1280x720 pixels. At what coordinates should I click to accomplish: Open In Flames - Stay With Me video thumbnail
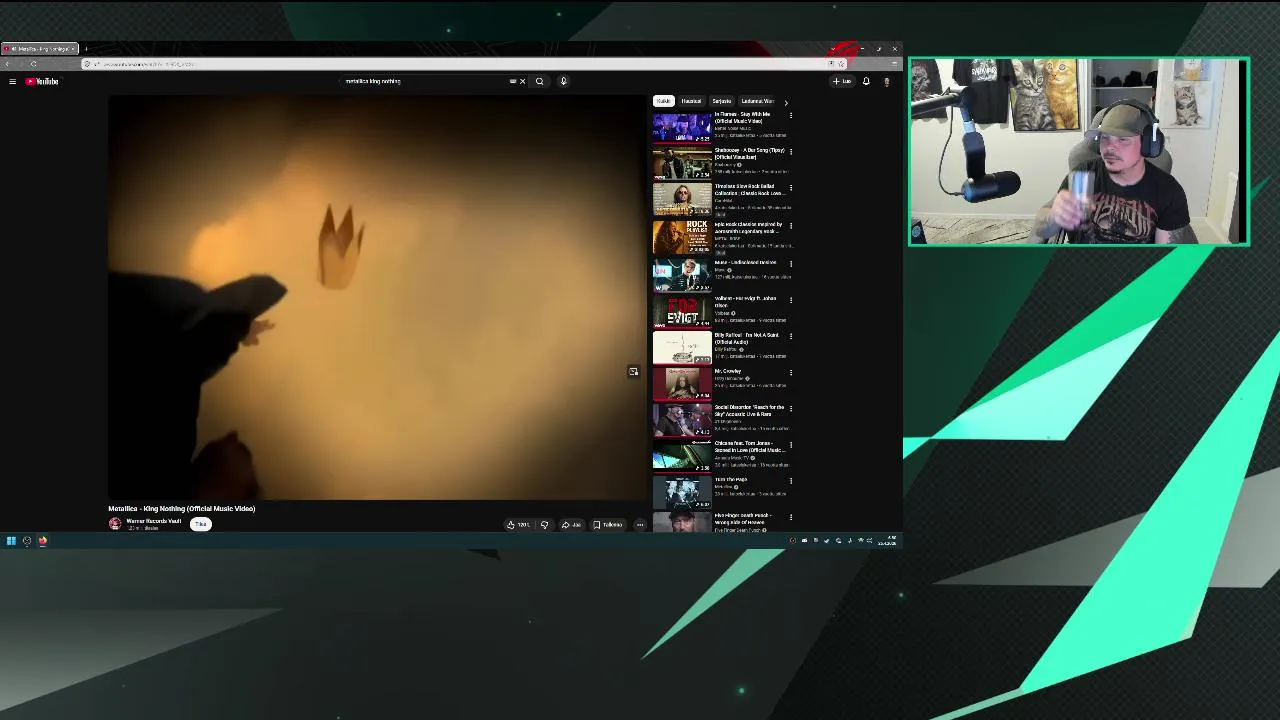pyautogui.click(x=682, y=127)
